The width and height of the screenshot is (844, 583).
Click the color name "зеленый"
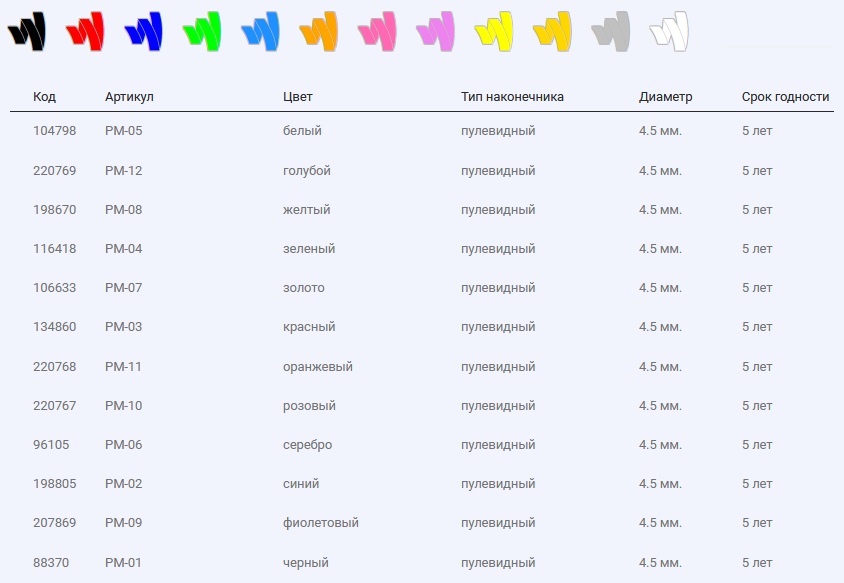click(x=309, y=249)
